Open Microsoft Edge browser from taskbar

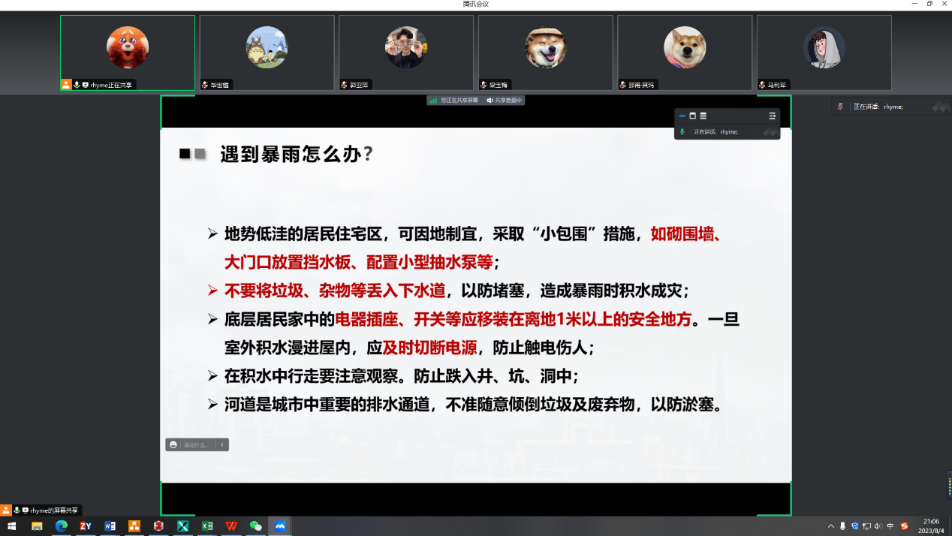click(61, 526)
